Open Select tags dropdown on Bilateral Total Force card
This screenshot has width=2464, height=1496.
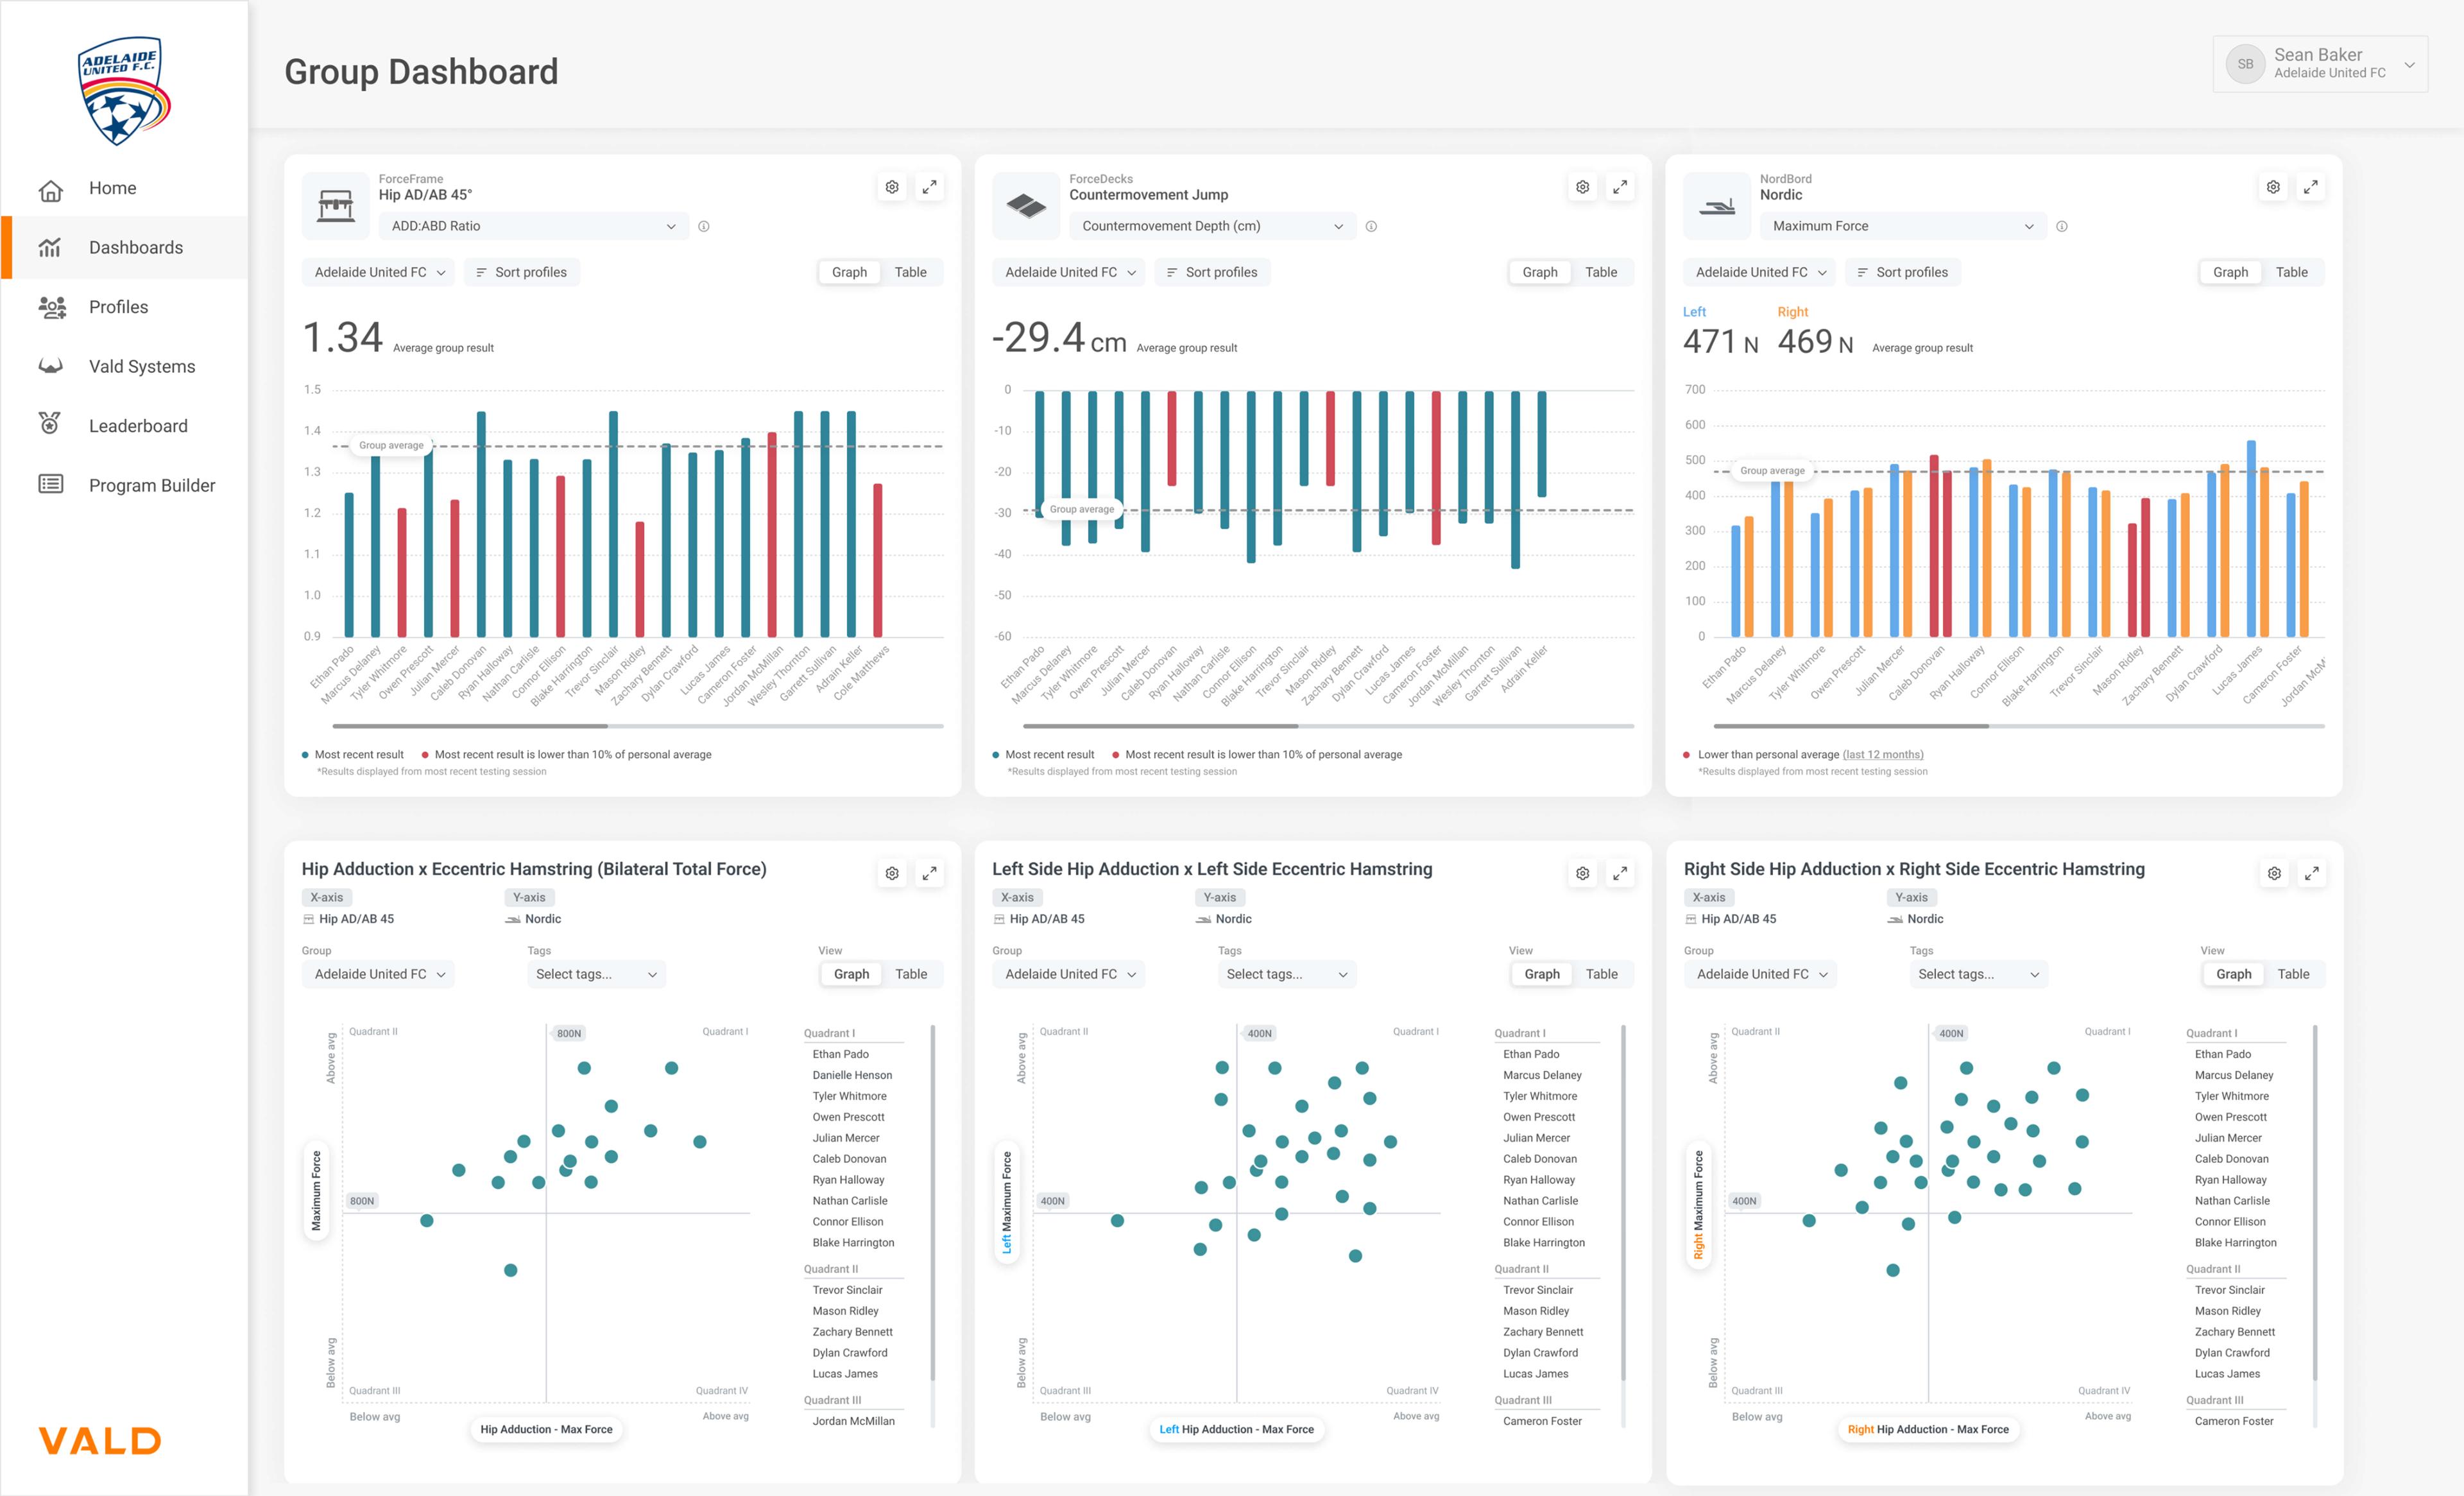point(596,974)
